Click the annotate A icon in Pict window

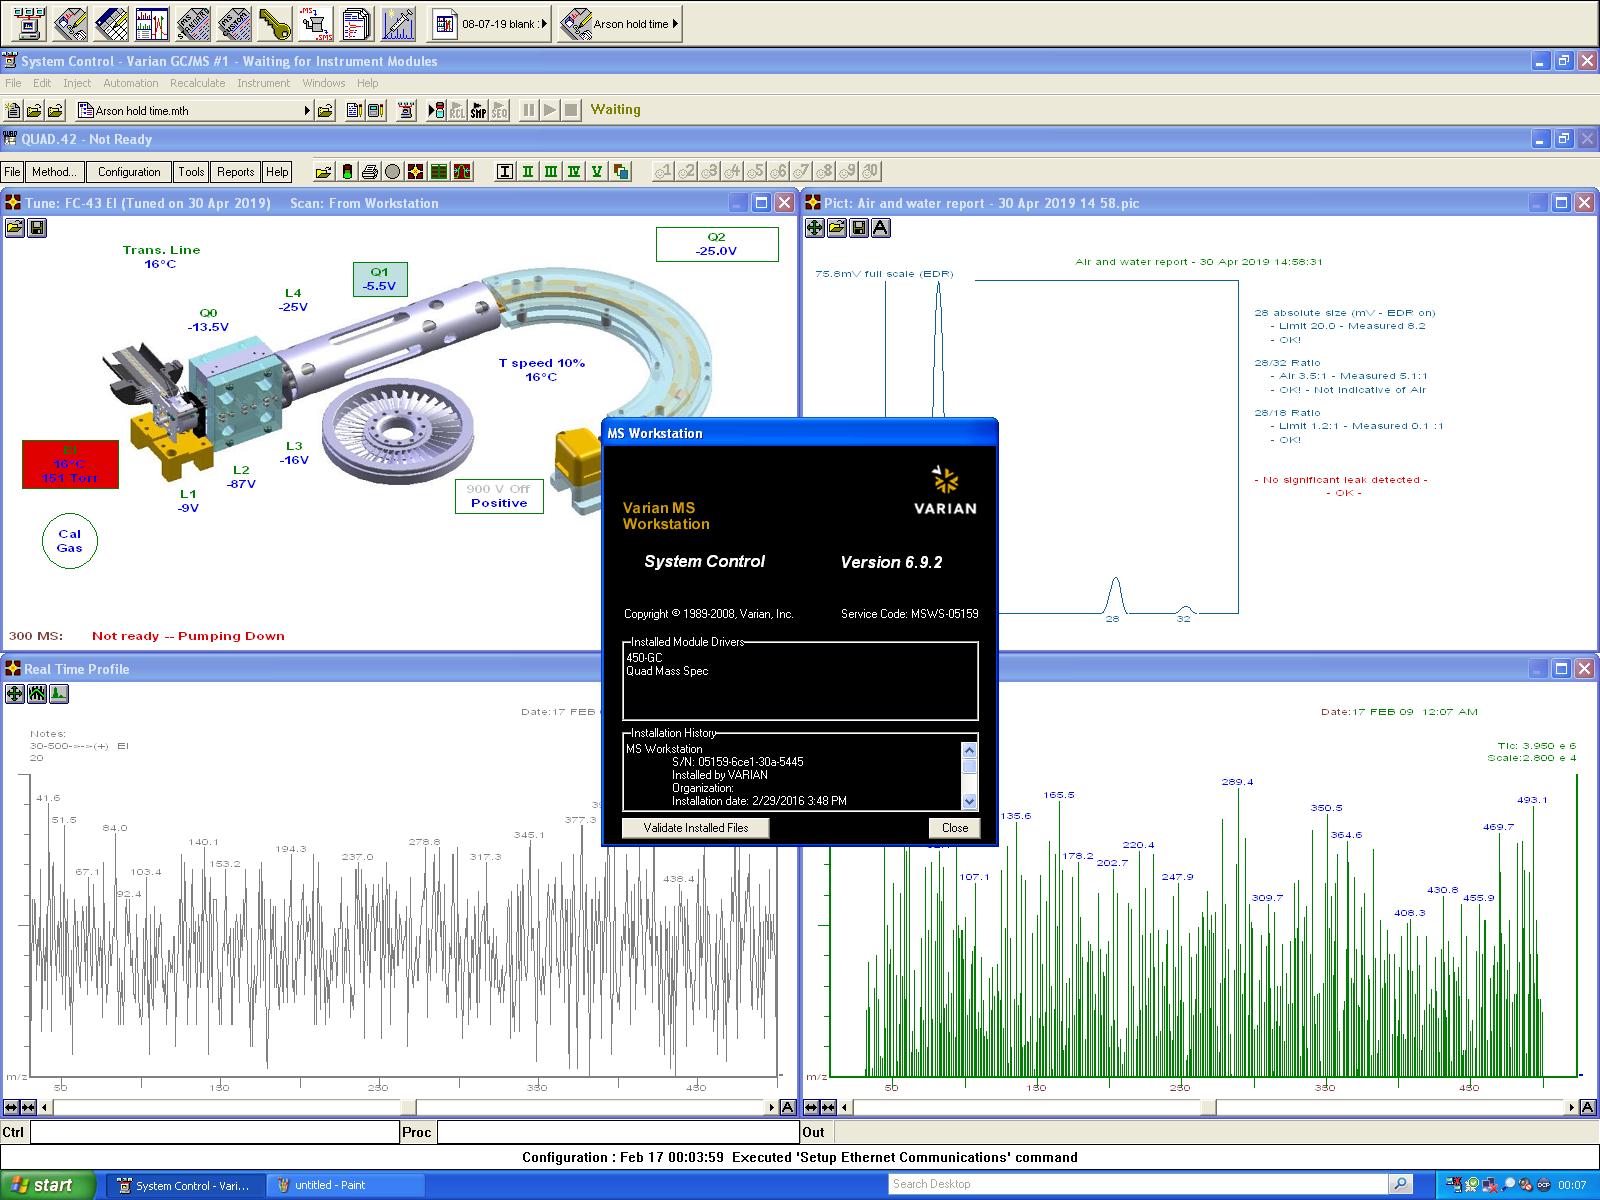tap(881, 228)
